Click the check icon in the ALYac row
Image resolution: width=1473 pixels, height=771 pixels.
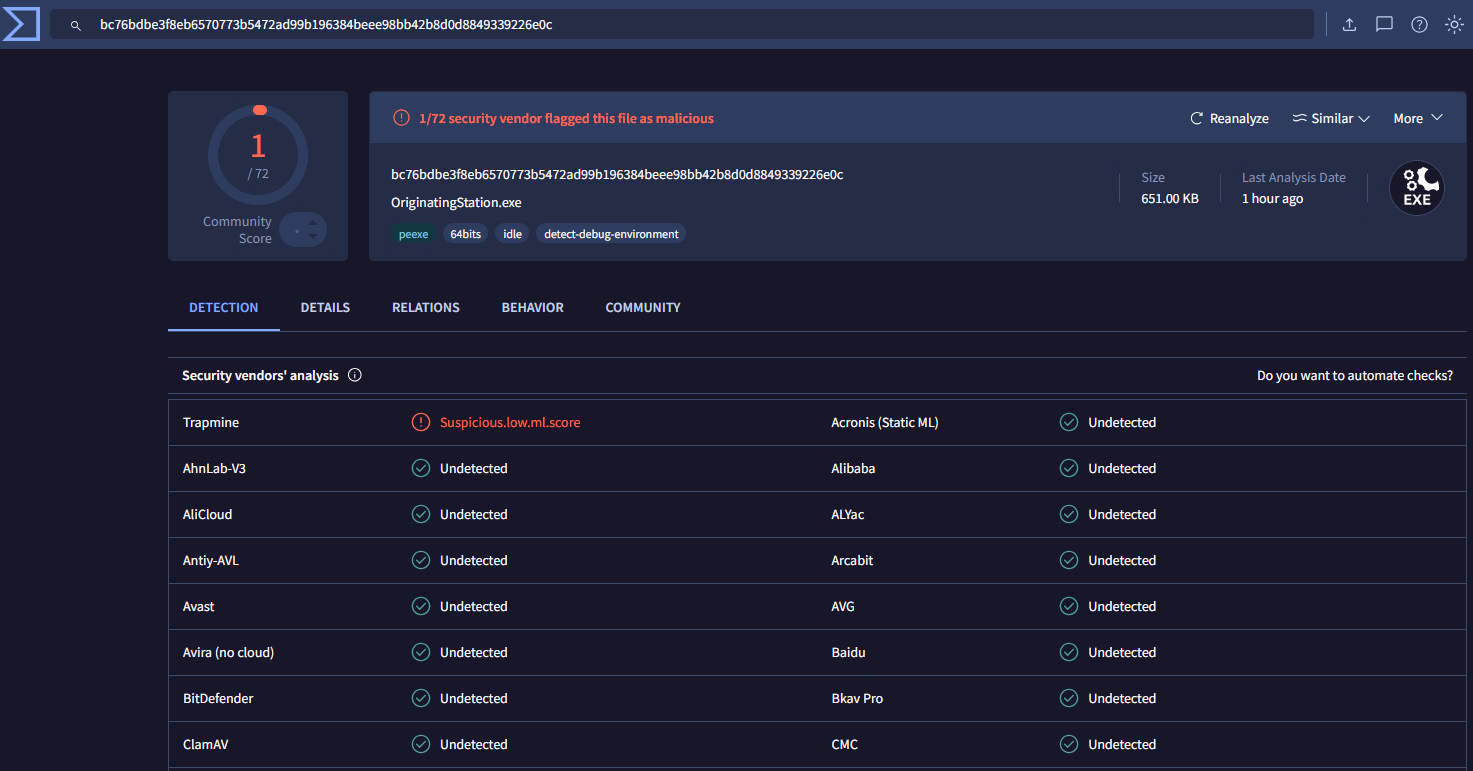coord(1069,514)
